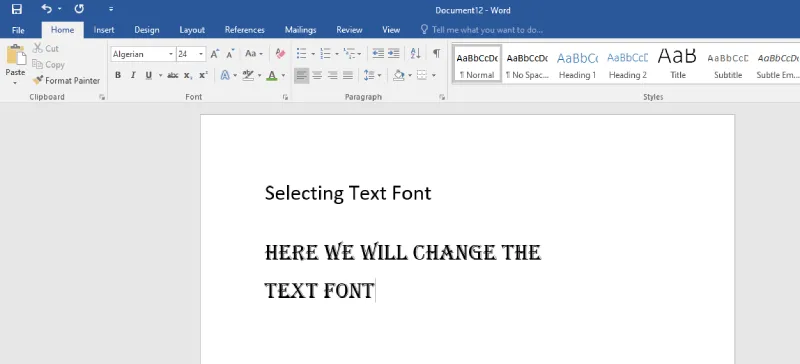Apply the Title style
The width and height of the screenshot is (800, 364).
click(x=678, y=64)
